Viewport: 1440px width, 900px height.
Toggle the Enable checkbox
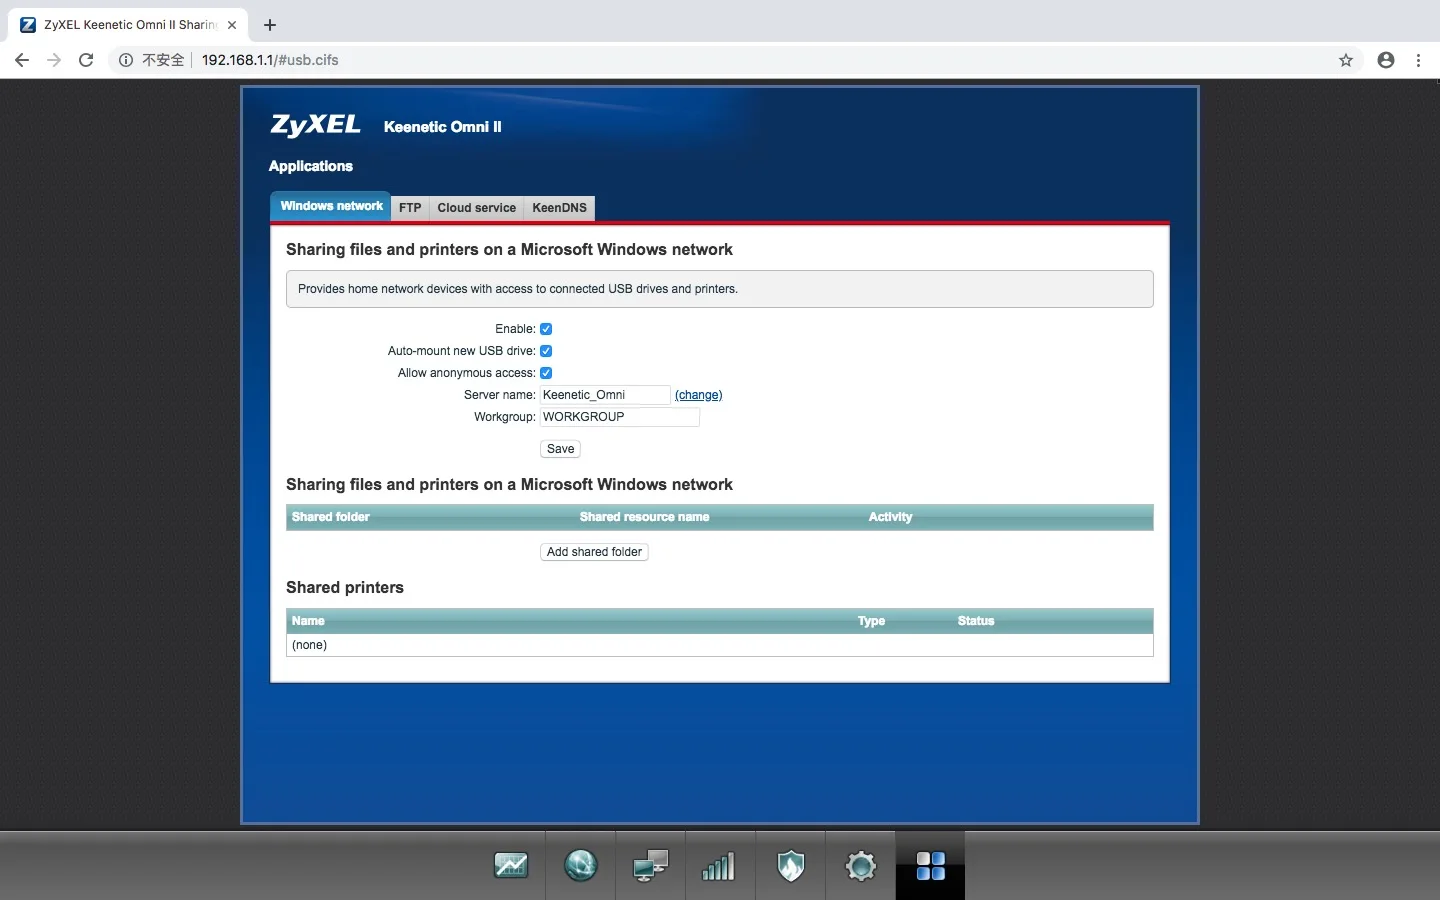pos(546,329)
